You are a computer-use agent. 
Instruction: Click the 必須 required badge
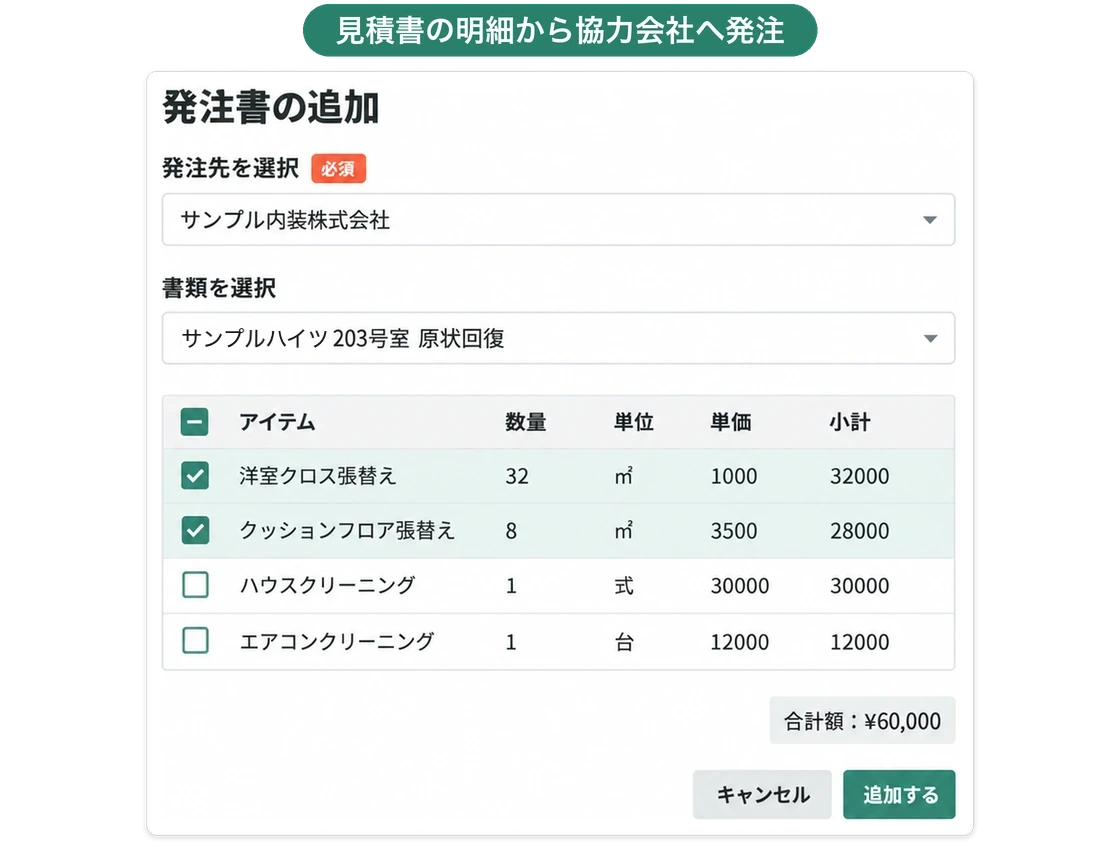(338, 169)
